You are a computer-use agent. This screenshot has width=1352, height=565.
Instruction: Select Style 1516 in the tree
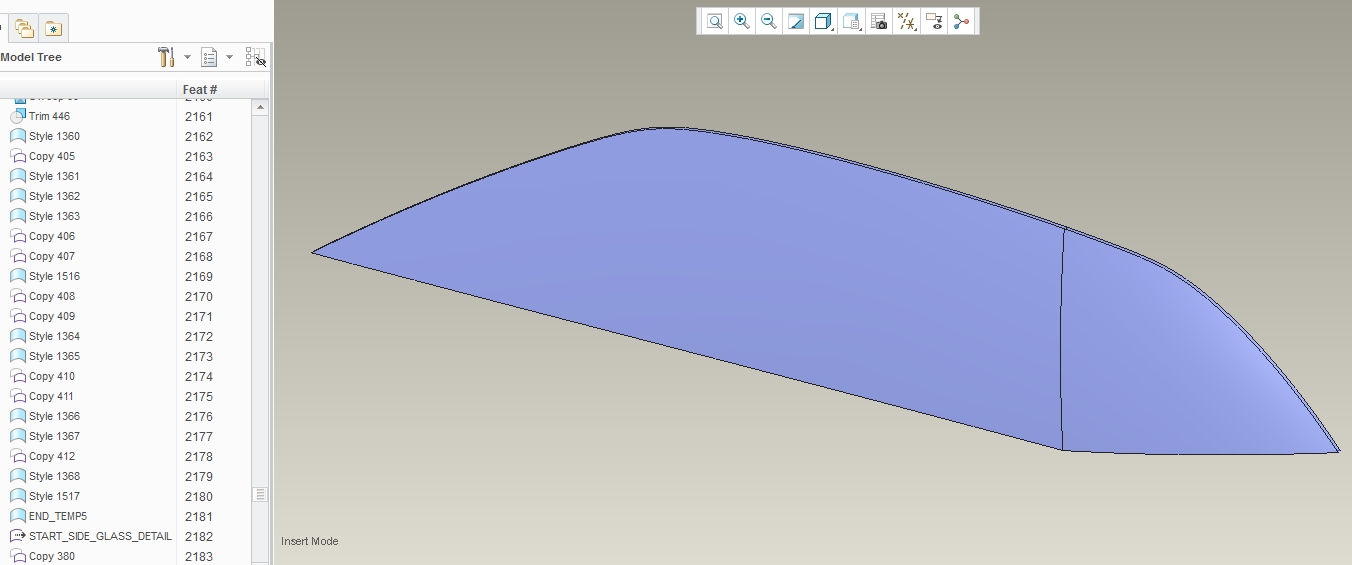point(54,276)
